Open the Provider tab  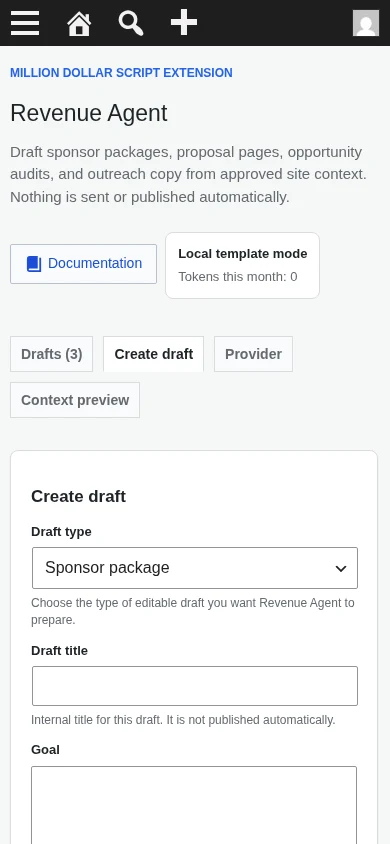click(253, 354)
